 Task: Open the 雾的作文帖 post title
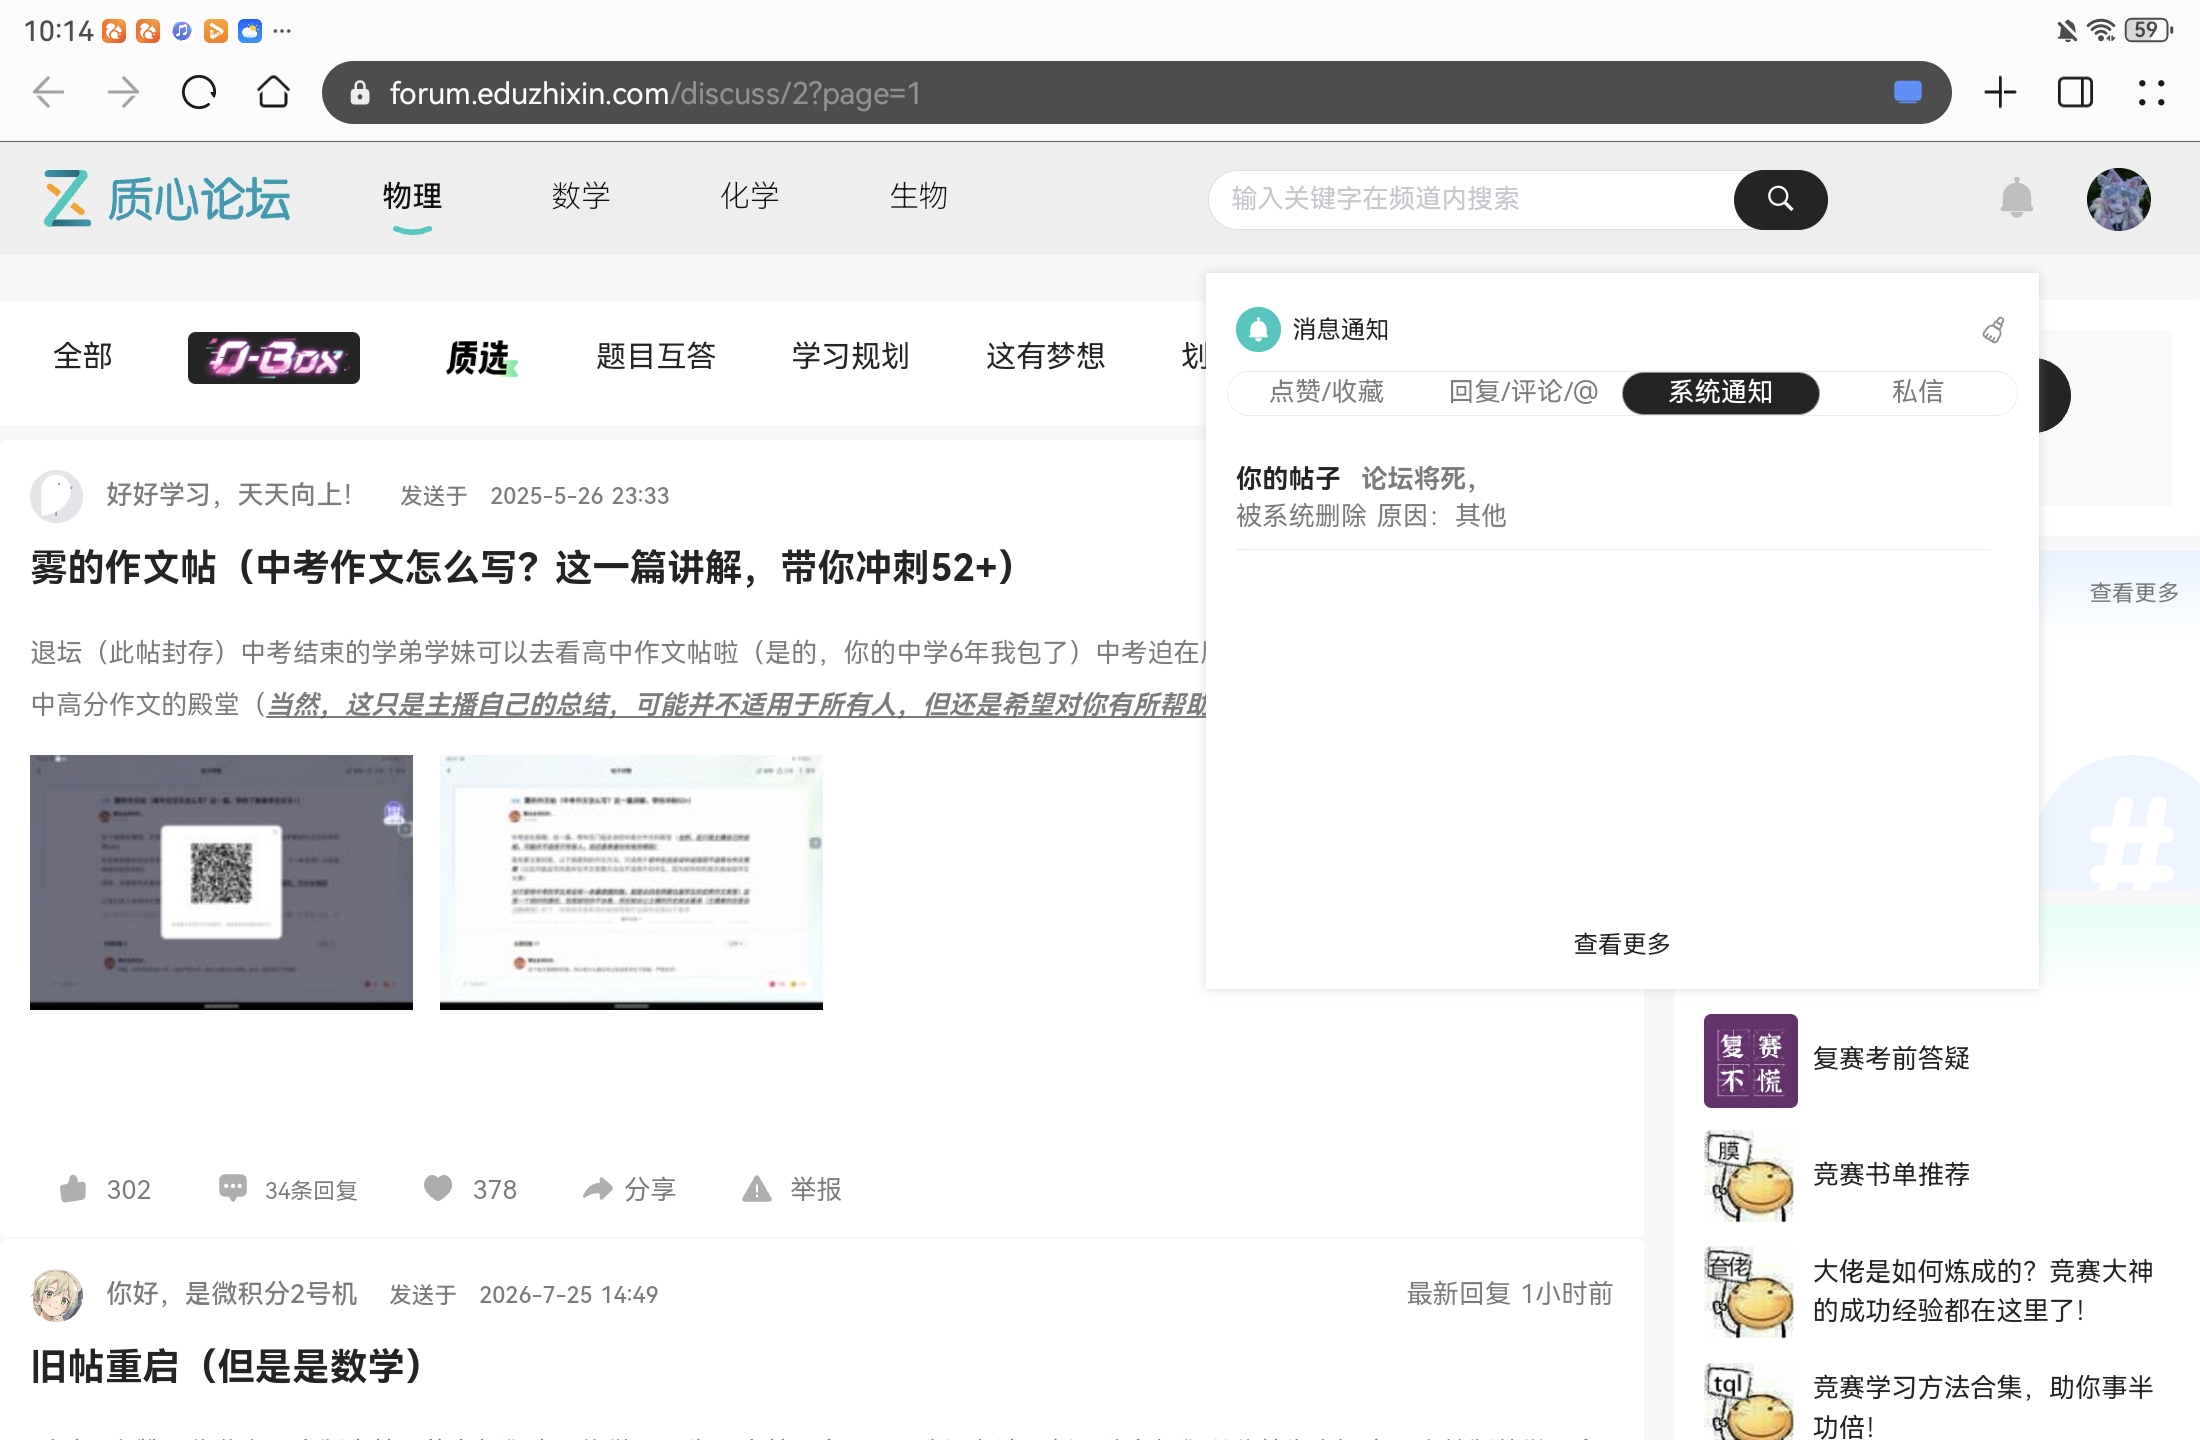pos(523,568)
